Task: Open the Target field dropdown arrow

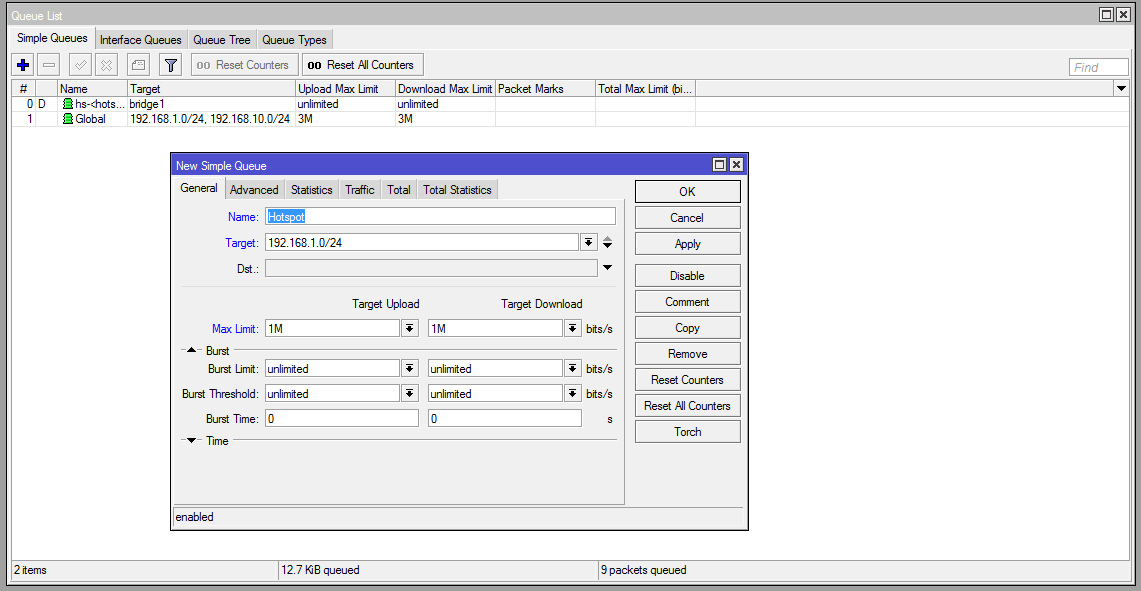Action: tap(588, 242)
